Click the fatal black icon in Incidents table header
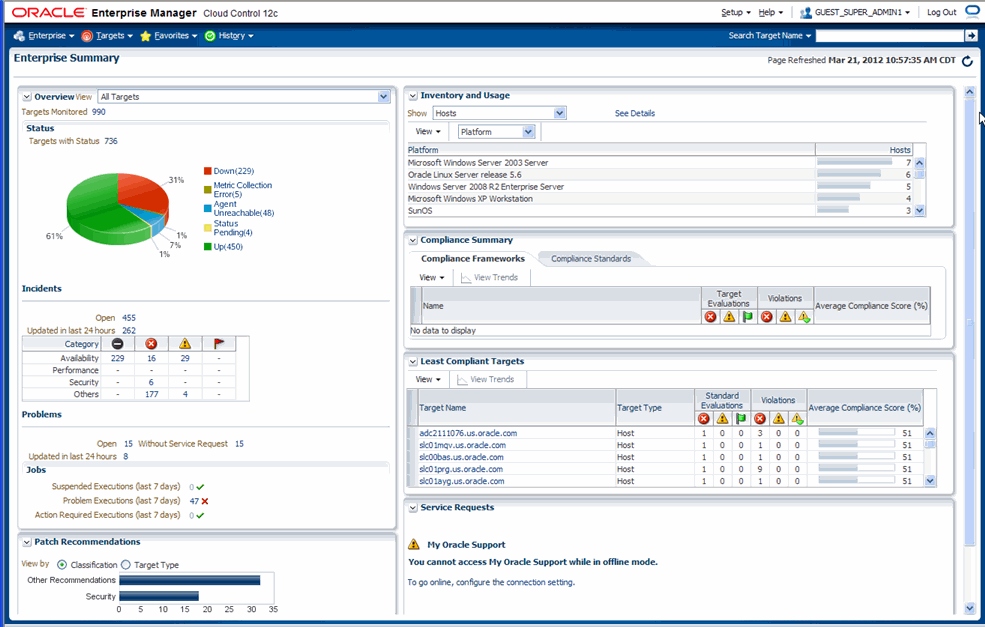Screen dimensions: 985x627 [x=117, y=344]
